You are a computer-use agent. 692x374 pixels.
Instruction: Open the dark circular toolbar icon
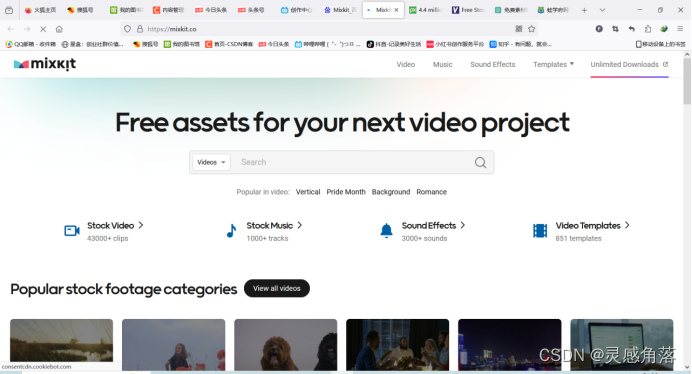point(599,29)
